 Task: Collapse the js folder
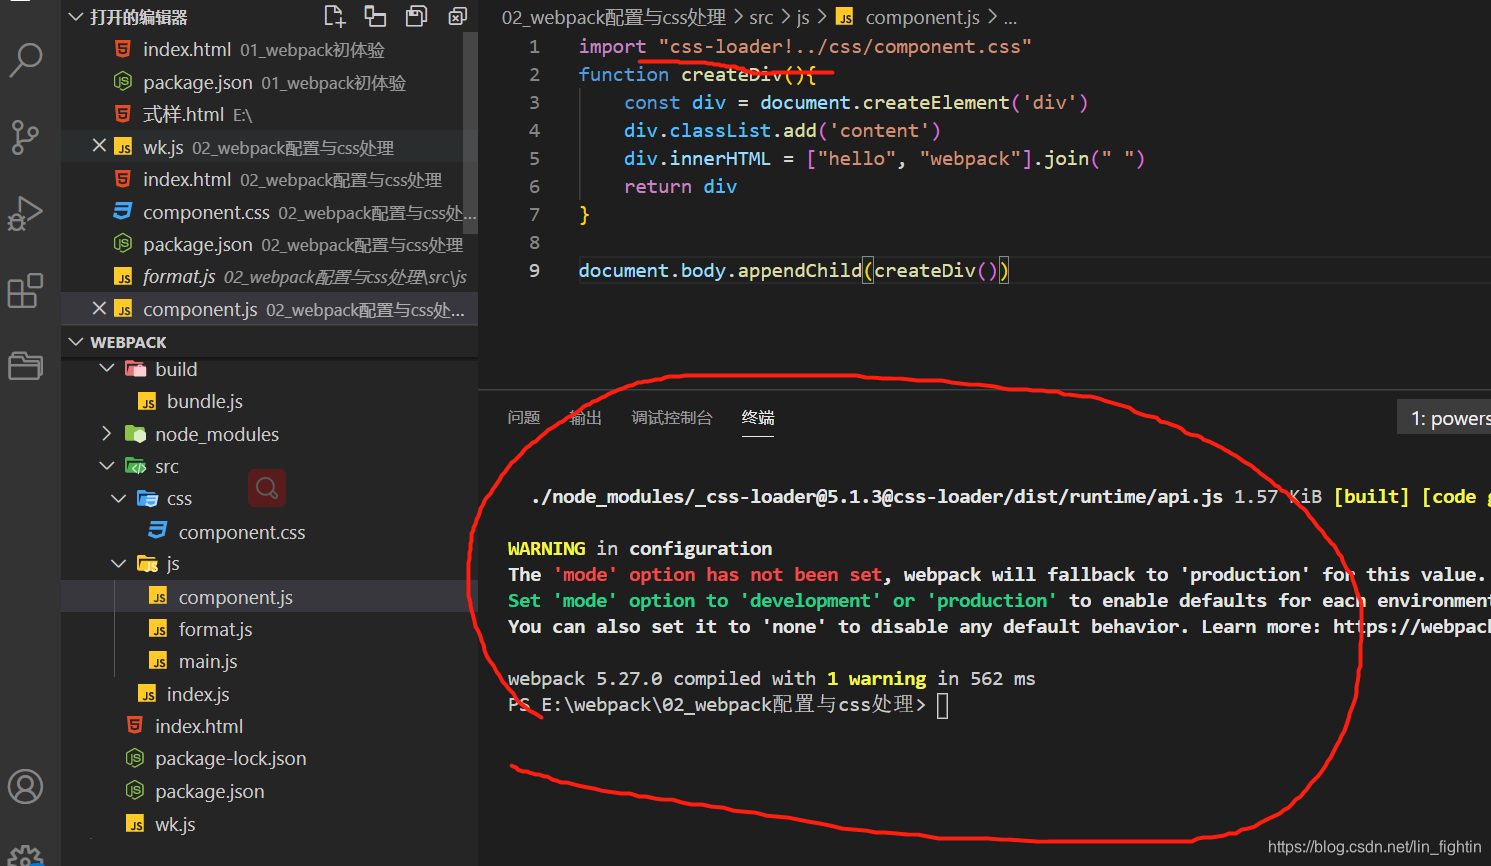coord(119,564)
